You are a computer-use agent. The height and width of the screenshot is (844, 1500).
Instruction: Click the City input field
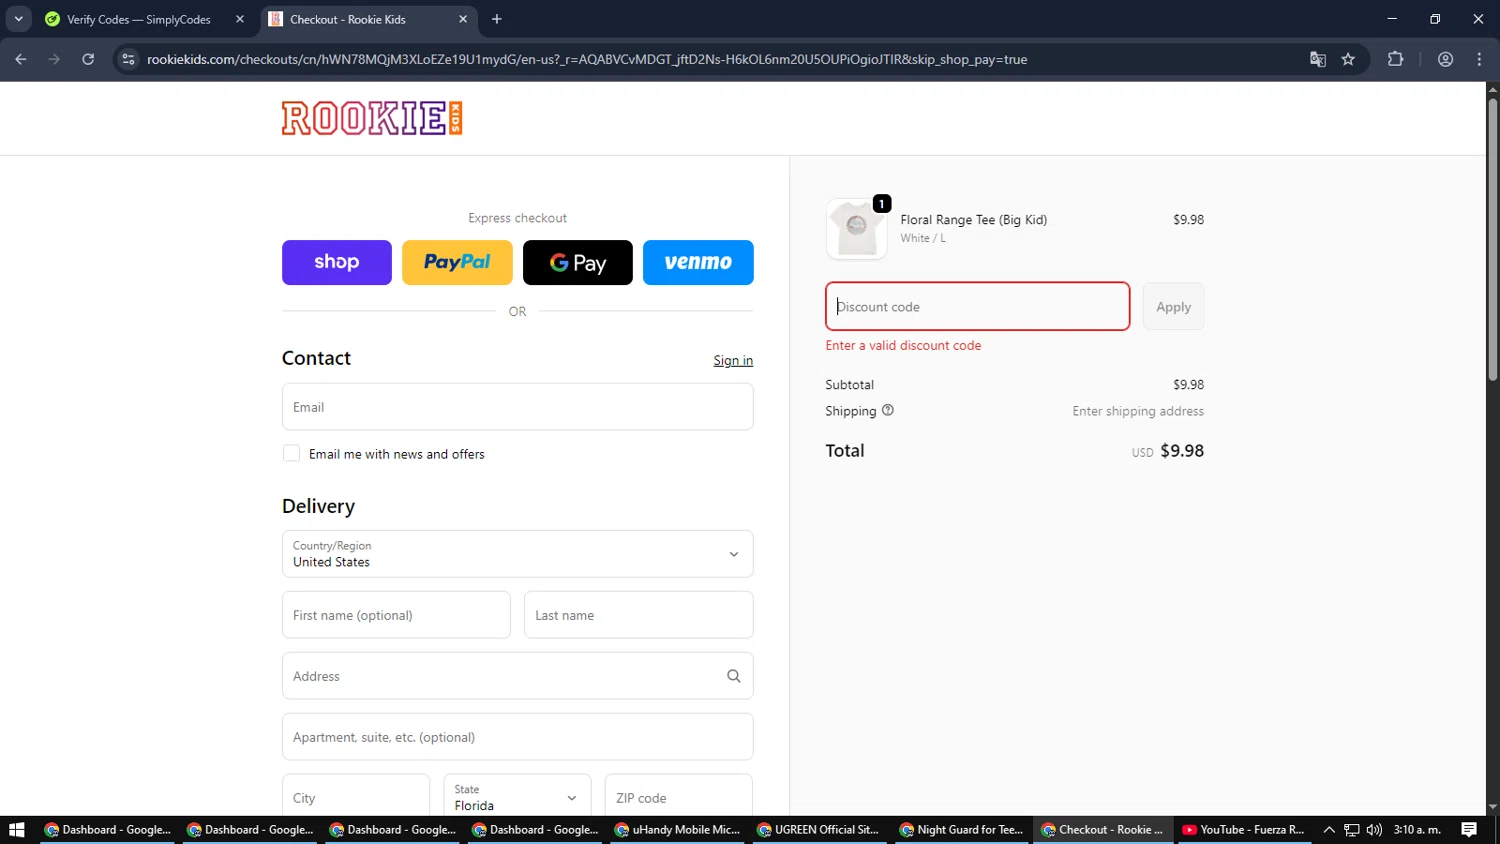[356, 797]
